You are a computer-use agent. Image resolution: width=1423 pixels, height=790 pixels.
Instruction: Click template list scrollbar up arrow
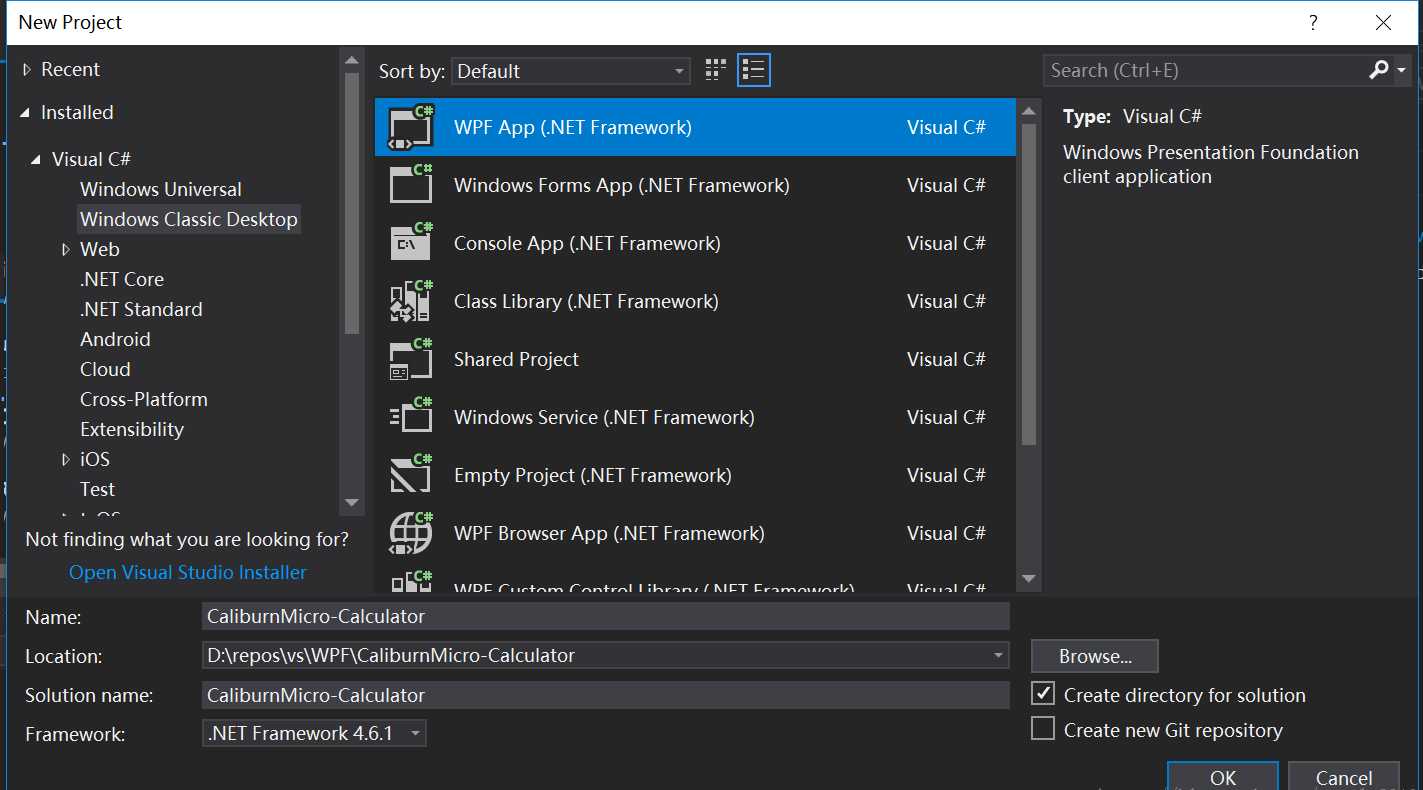1029,110
